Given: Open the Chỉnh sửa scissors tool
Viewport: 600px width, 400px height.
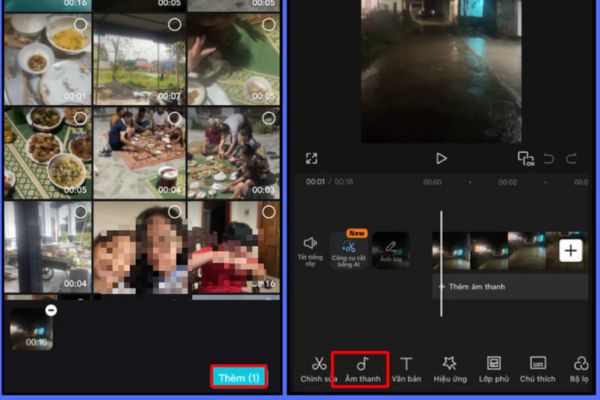Looking at the screenshot, I should click(318, 368).
